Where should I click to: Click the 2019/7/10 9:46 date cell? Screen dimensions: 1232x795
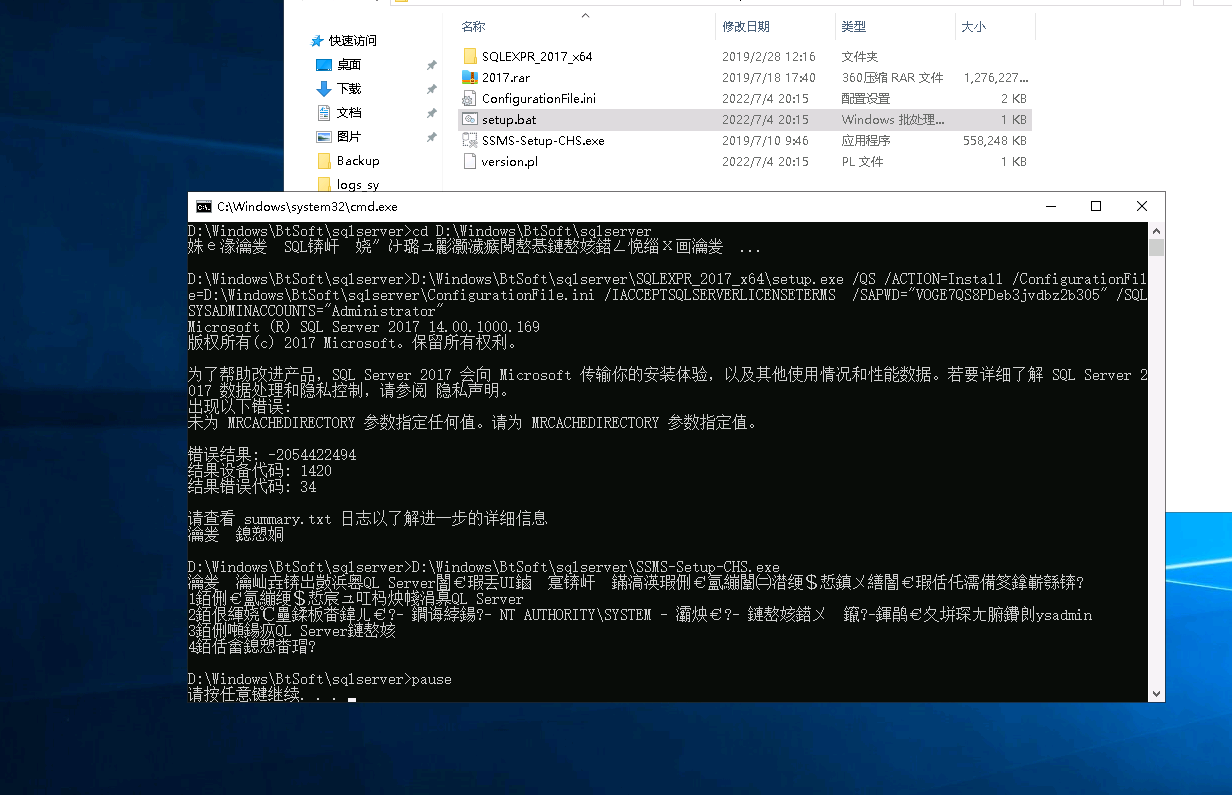pos(765,141)
